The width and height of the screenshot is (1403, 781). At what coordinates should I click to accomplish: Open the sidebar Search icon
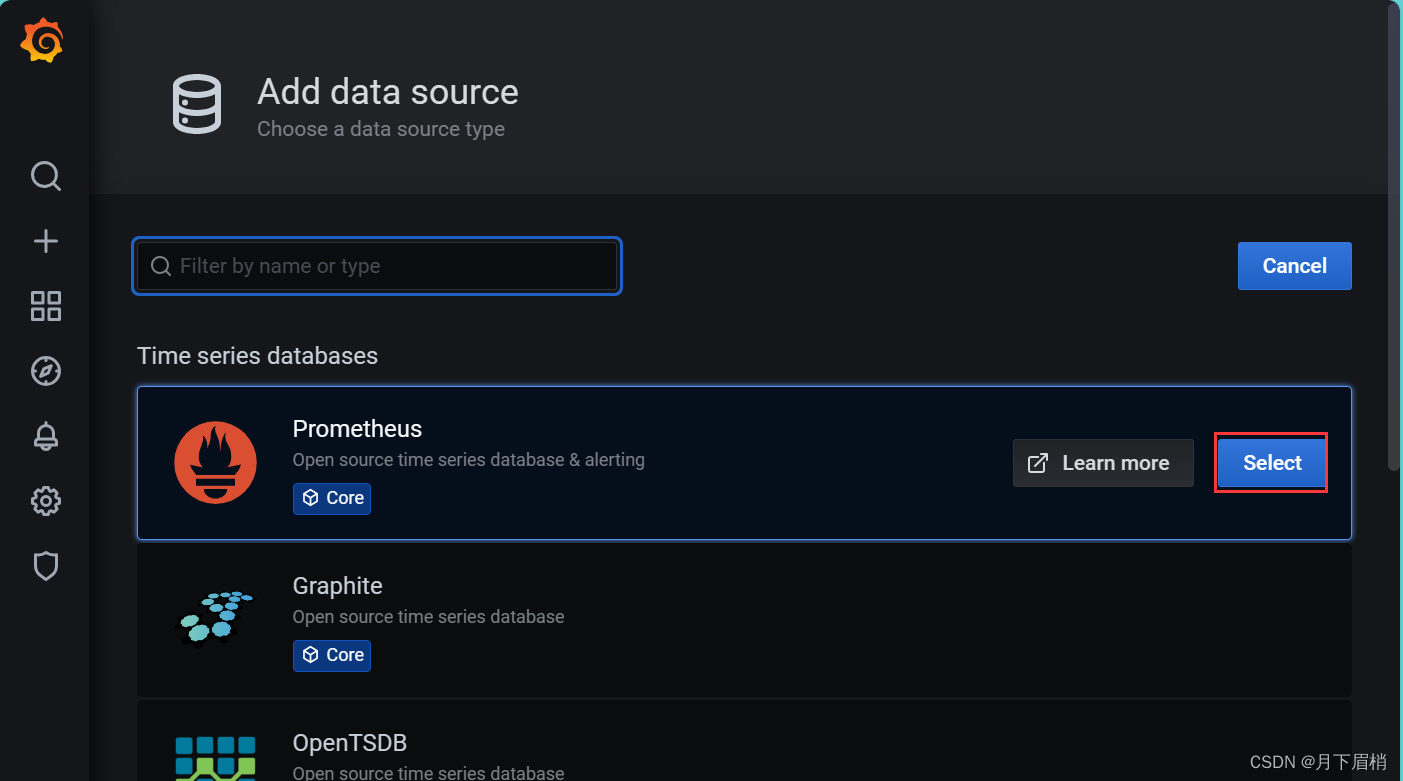pos(46,177)
